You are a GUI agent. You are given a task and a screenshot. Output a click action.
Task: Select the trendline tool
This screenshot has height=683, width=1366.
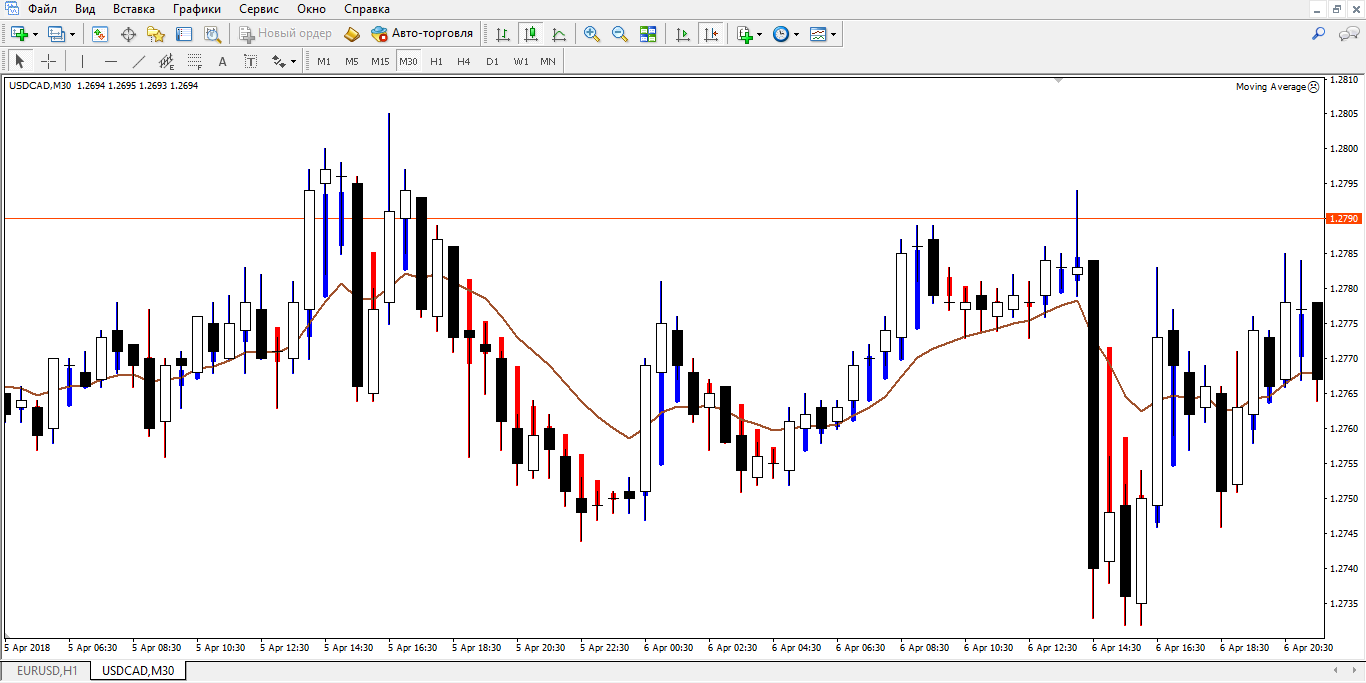click(138, 61)
